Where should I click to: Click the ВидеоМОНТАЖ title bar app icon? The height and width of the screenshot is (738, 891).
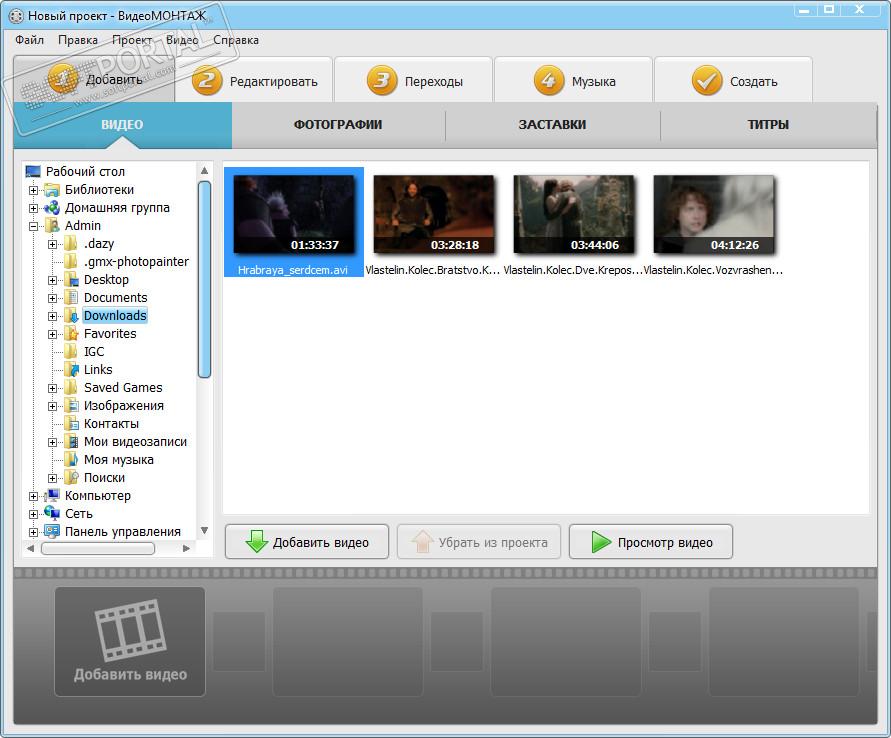[x=16, y=16]
